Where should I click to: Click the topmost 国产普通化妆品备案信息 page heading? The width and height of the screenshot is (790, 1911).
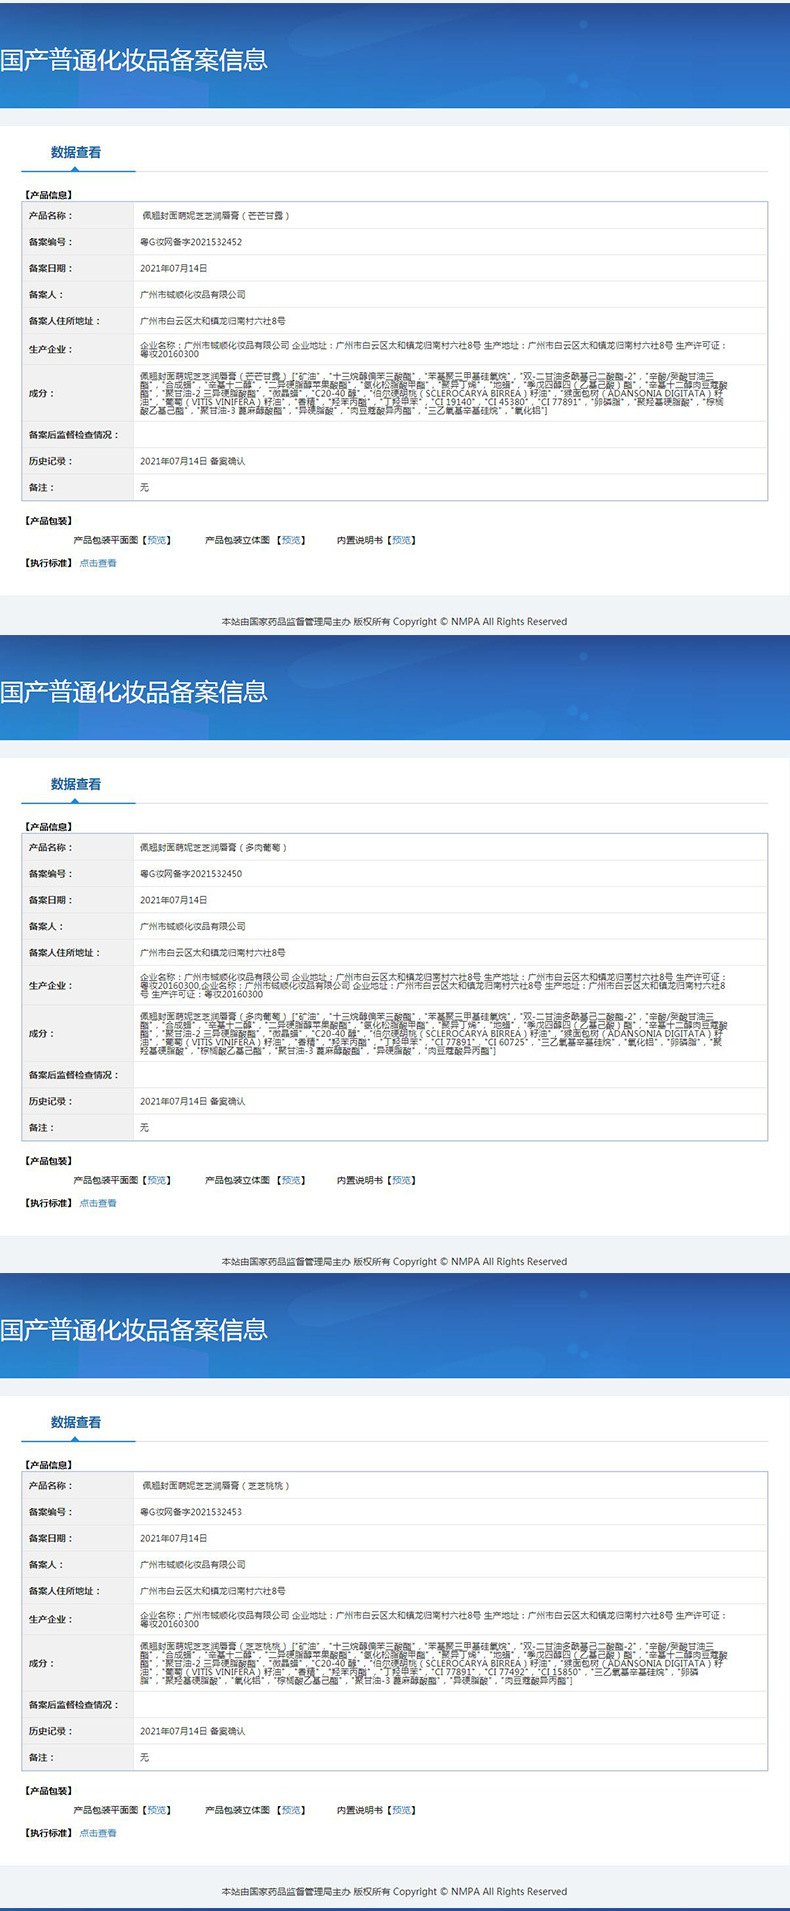(134, 60)
